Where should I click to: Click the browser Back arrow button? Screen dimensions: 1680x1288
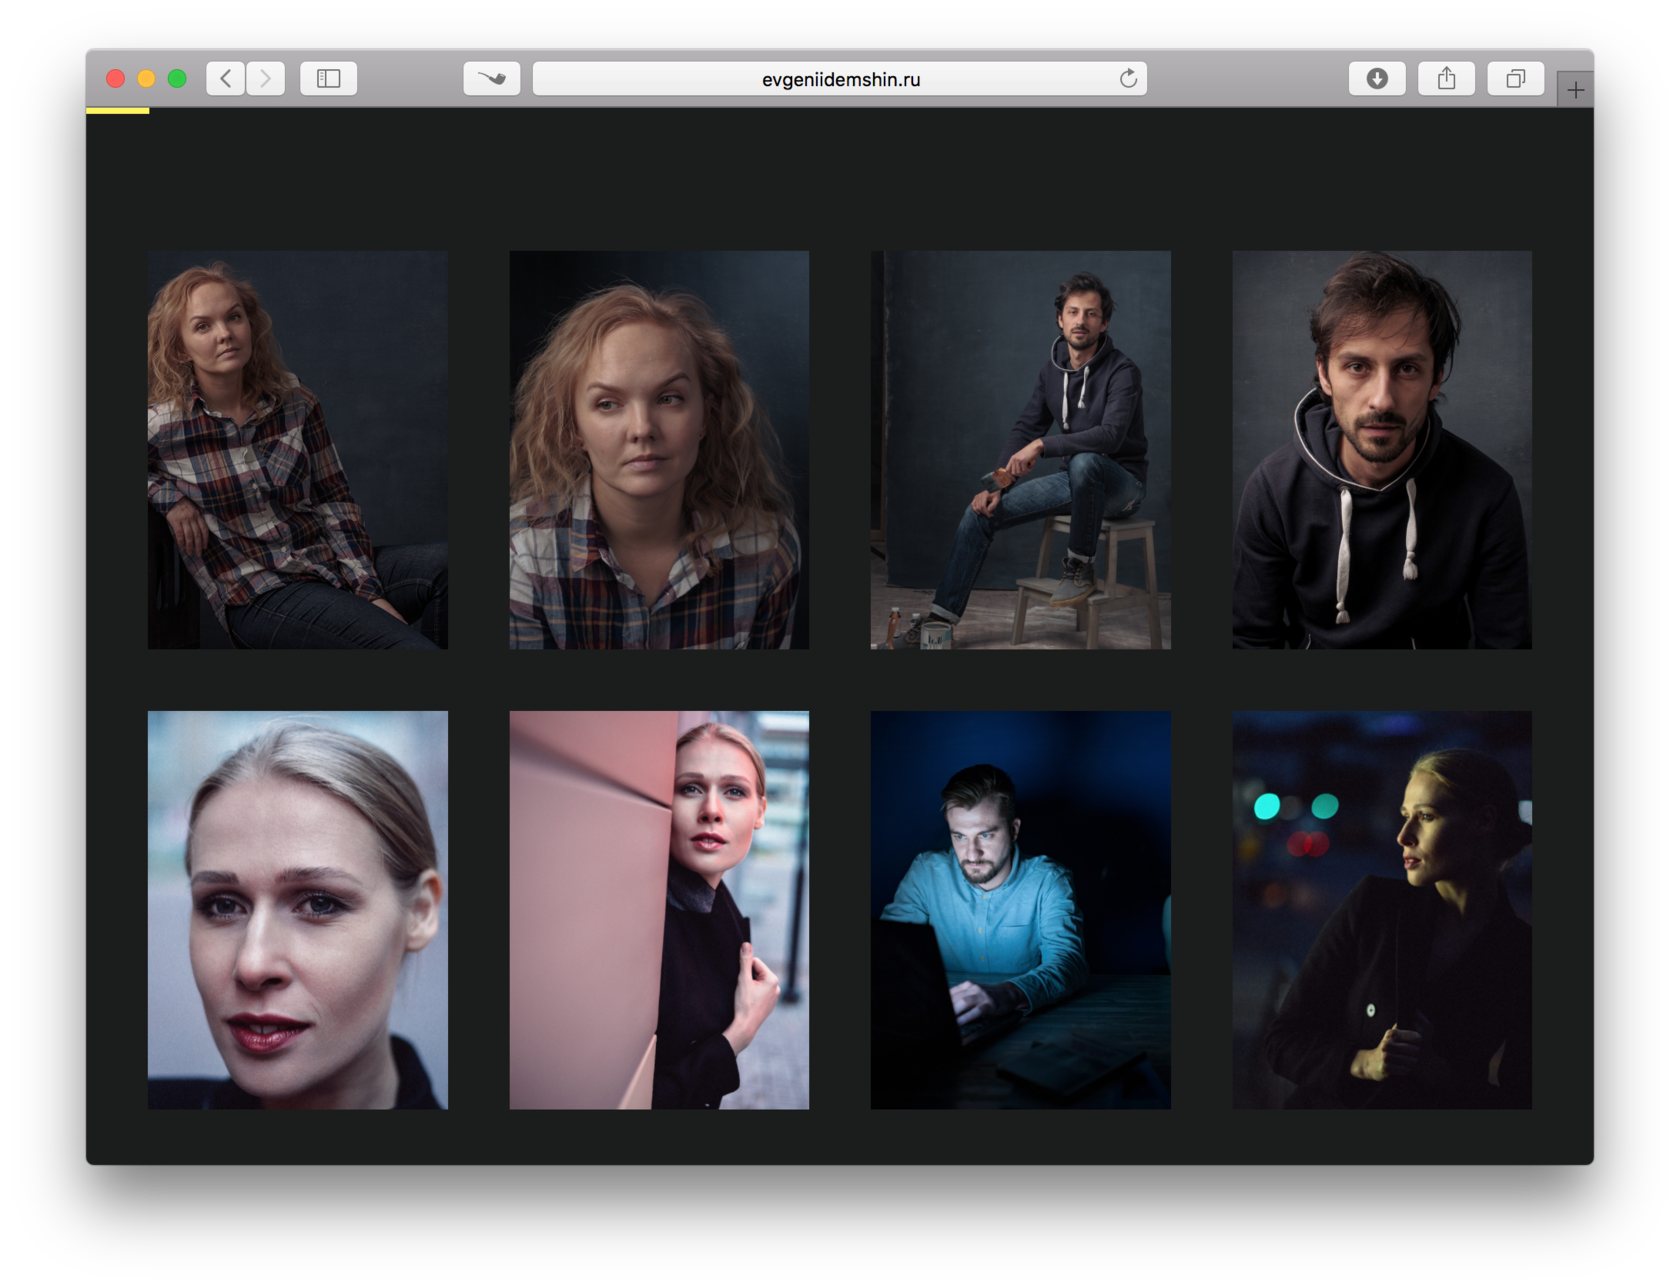[226, 78]
